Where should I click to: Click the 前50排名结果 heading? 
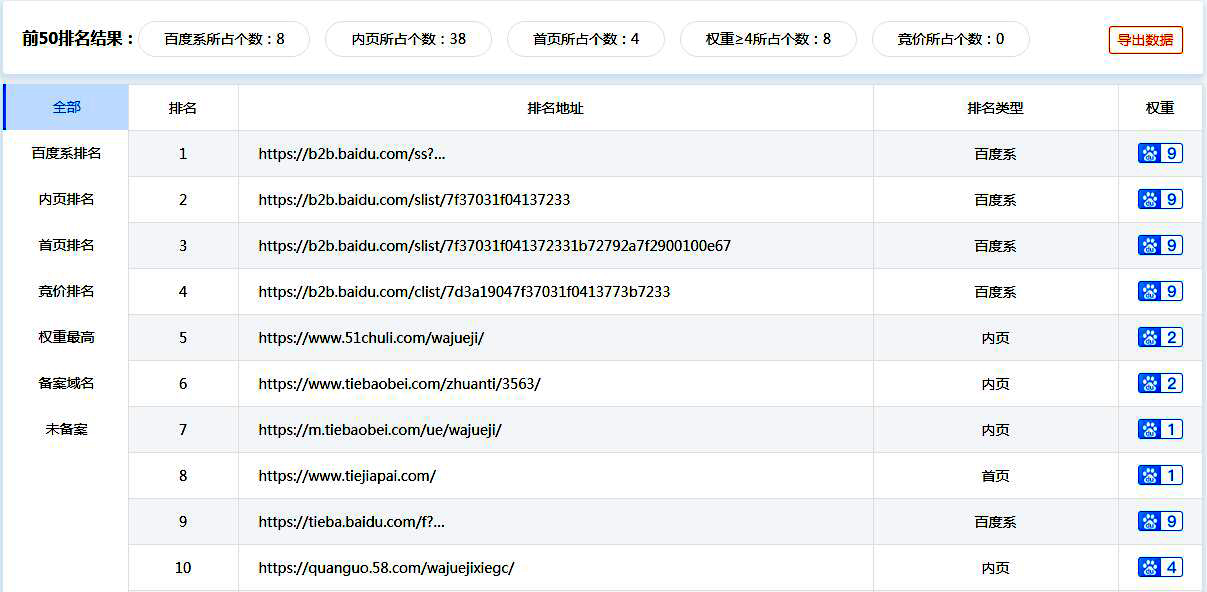pos(78,39)
